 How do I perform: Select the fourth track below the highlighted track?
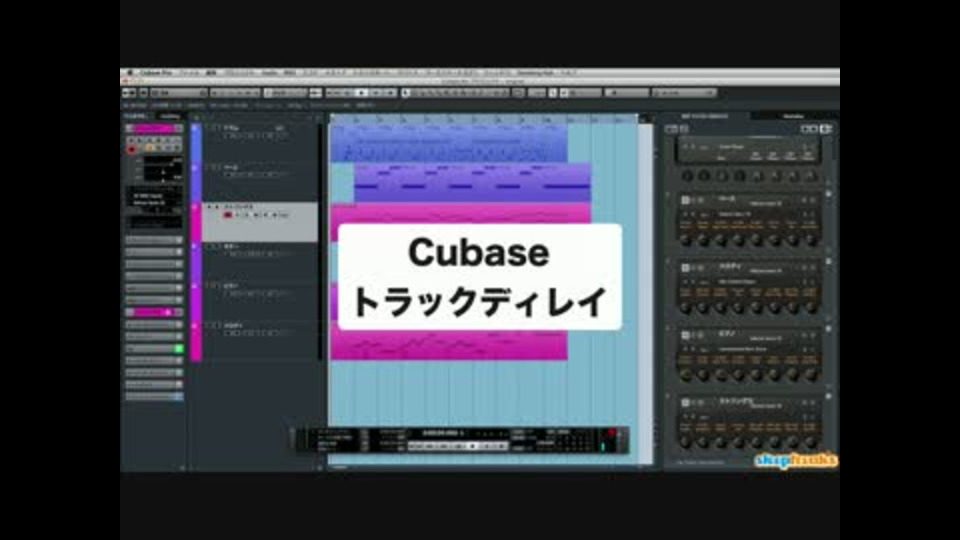[260, 261]
